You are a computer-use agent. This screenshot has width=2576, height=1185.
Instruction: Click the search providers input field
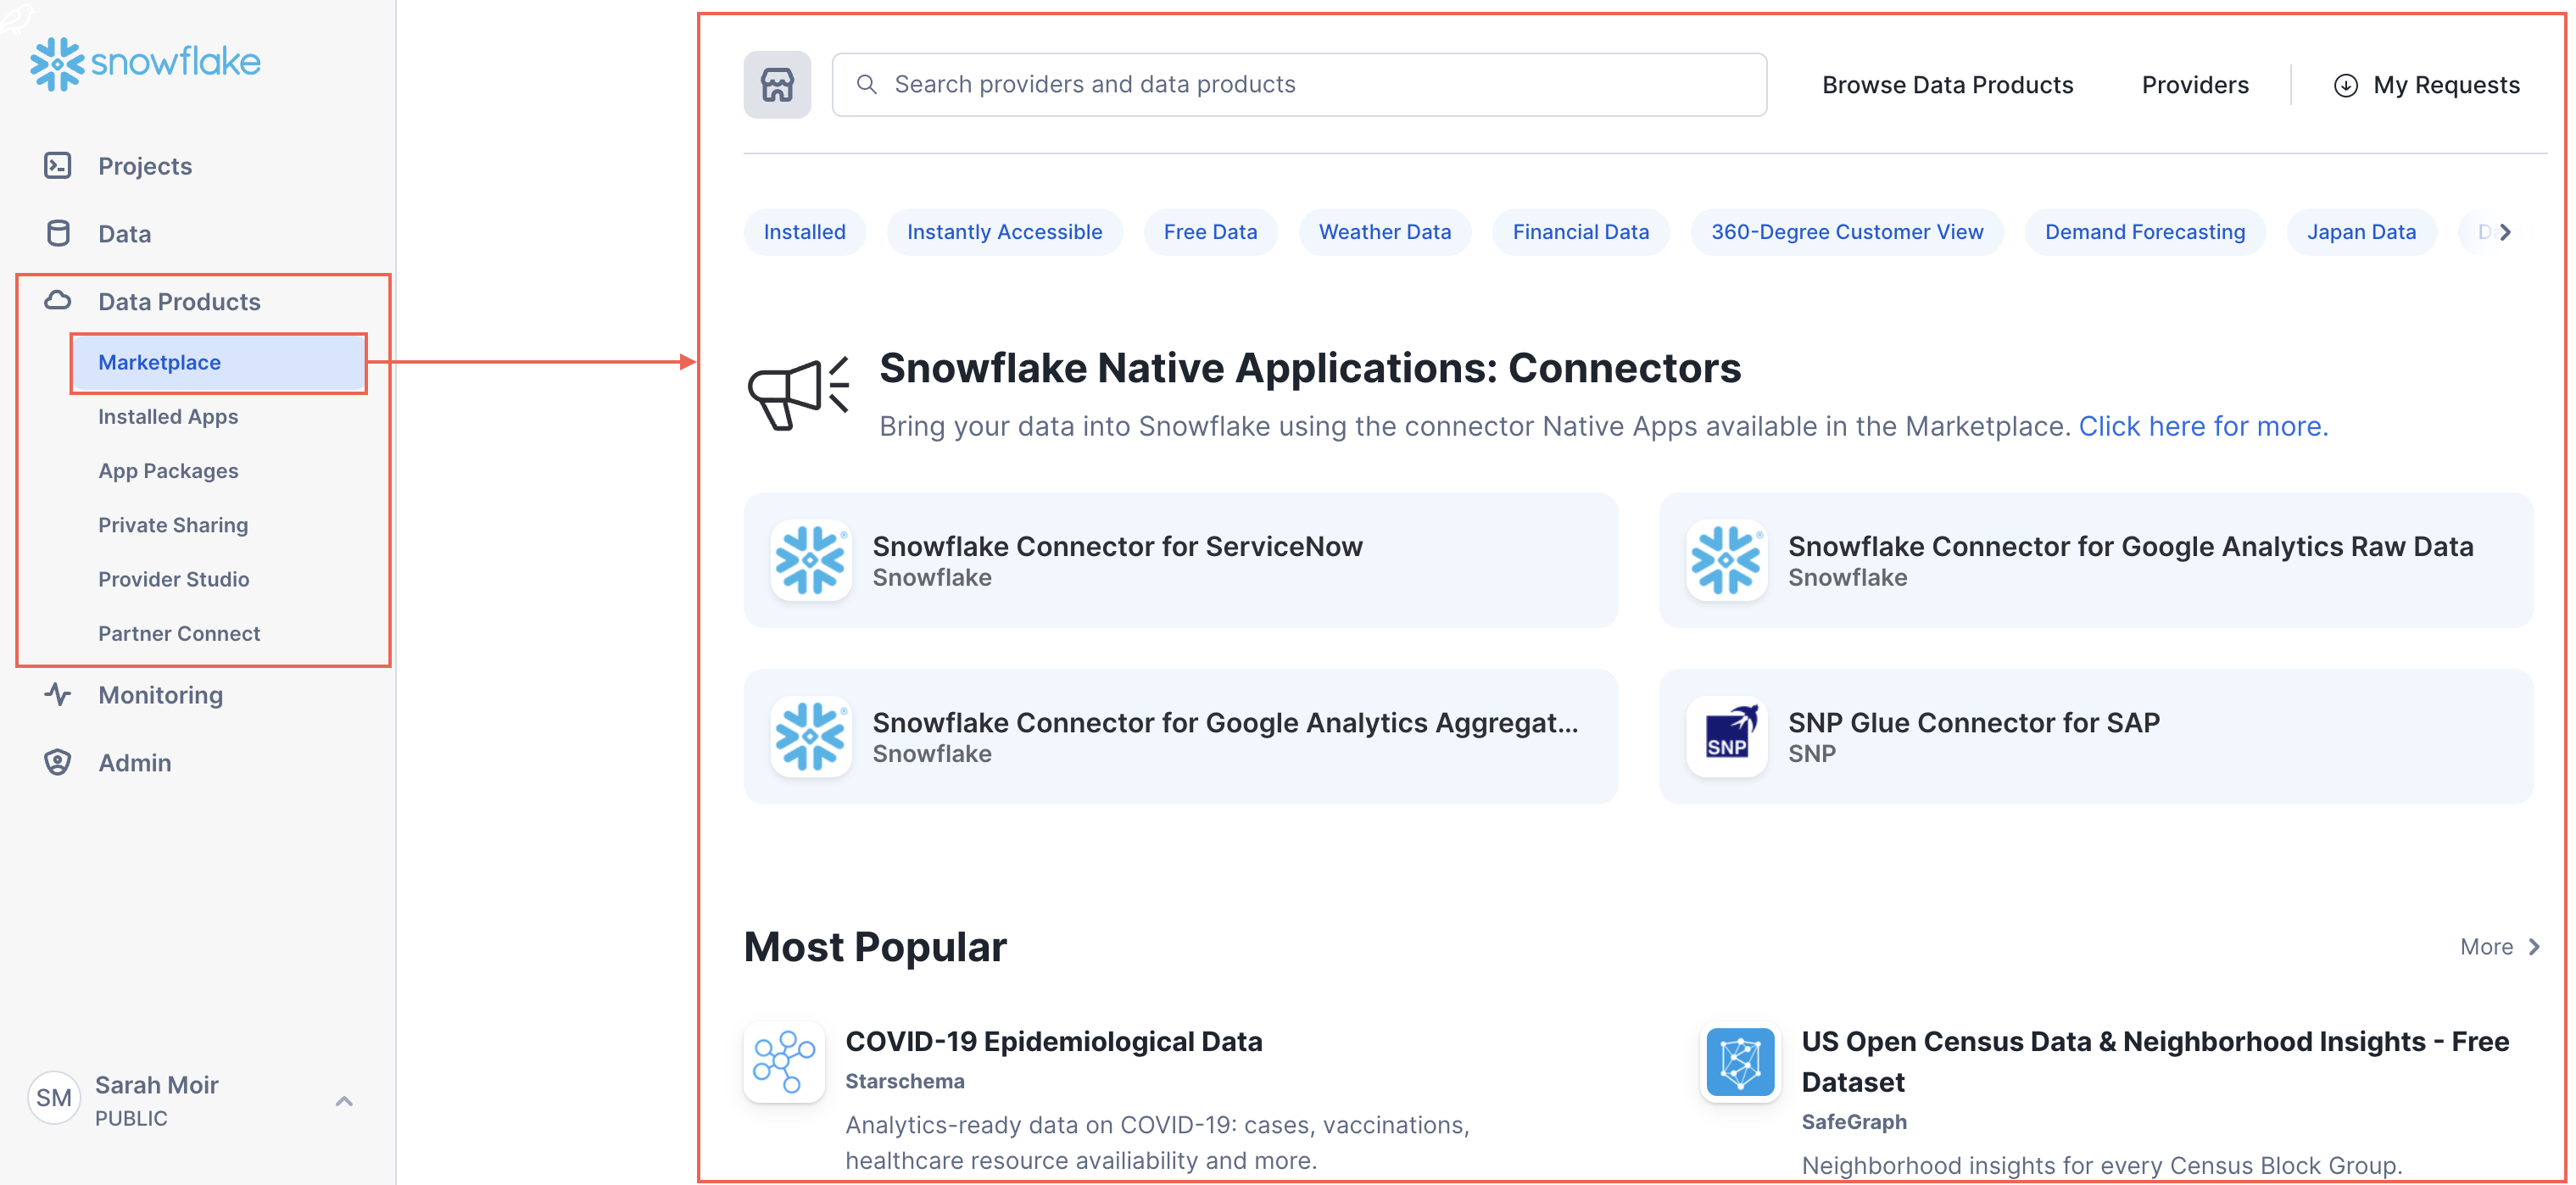click(x=1299, y=85)
